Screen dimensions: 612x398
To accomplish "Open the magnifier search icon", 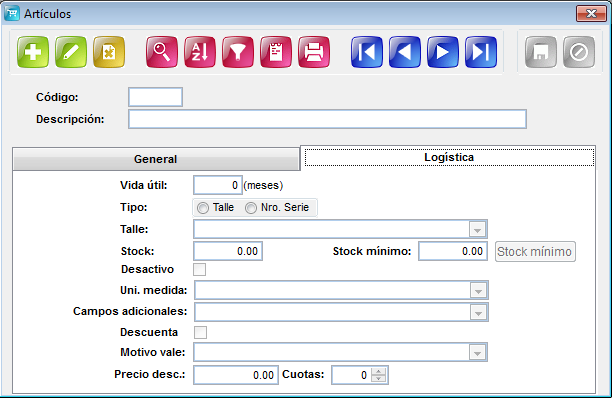I will (162, 52).
